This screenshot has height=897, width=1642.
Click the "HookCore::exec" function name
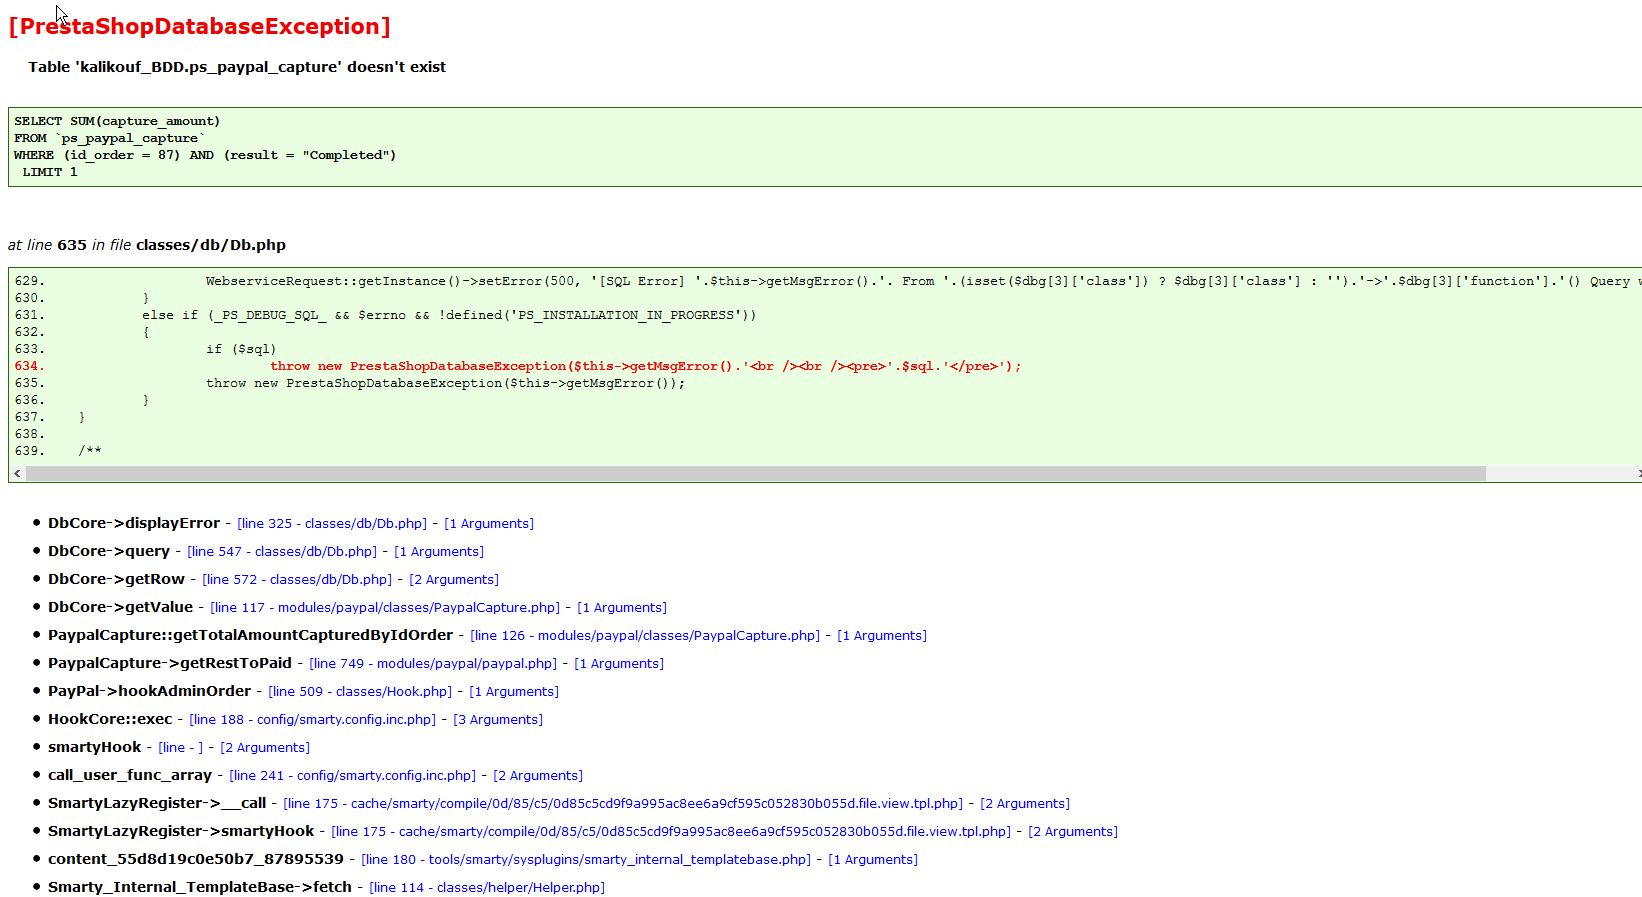(x=110, y=719)
